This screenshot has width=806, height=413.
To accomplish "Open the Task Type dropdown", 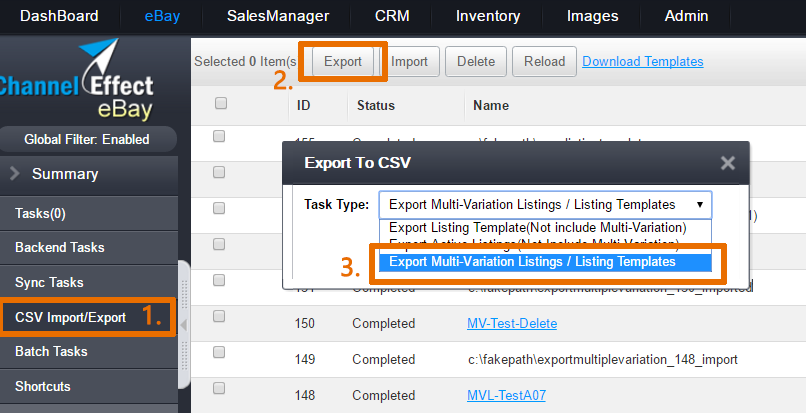I will click(x=545, y=205).
